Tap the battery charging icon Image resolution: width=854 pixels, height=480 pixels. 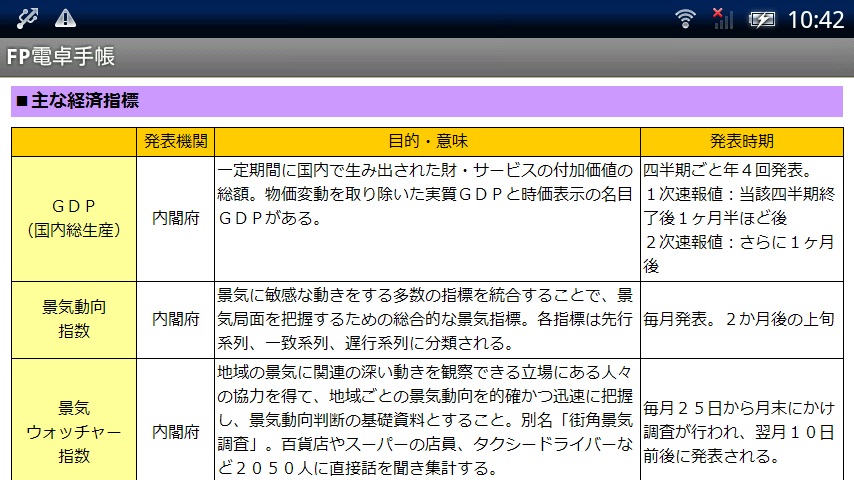[762, 18]
